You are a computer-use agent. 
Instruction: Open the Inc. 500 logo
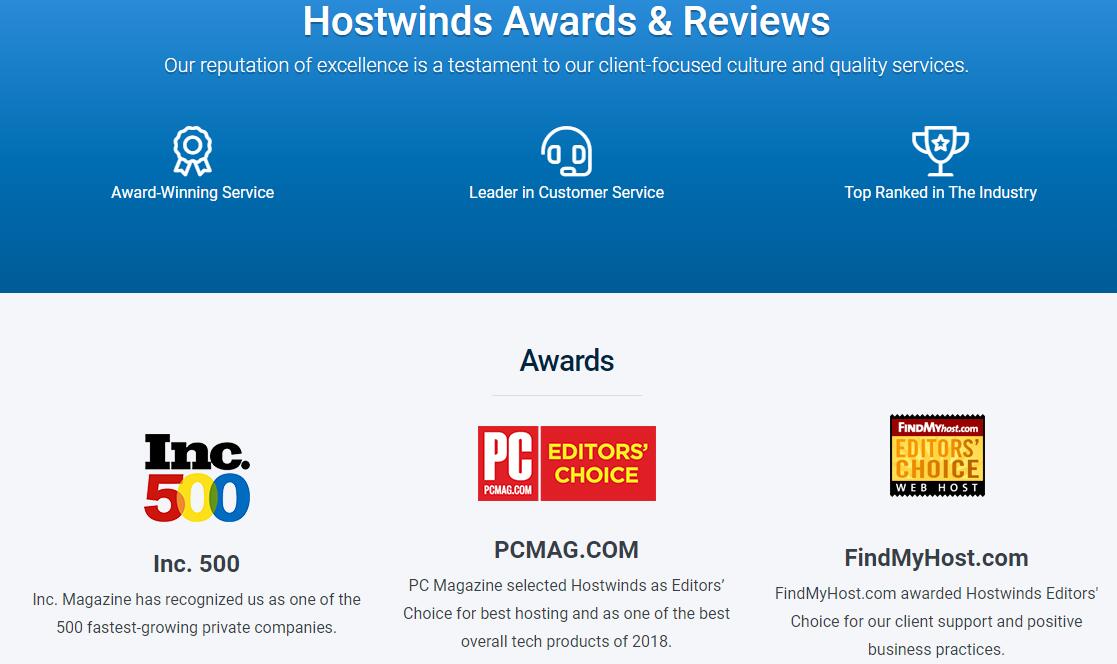coord(197,478)
